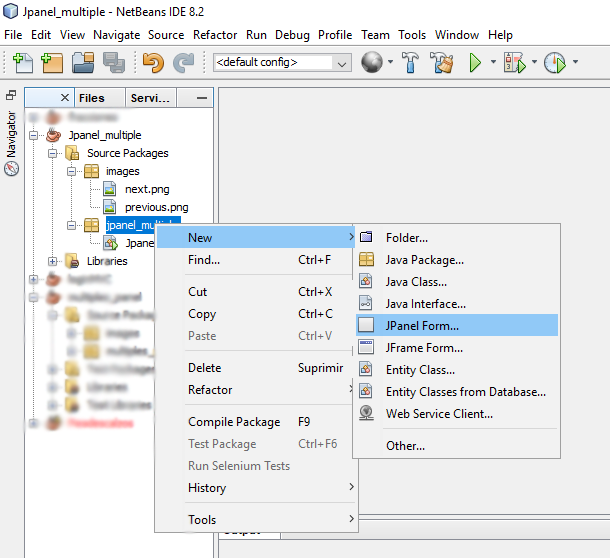
Task: Open the Profile Project dropdown arrow
Action: click(x=575, y=62)
